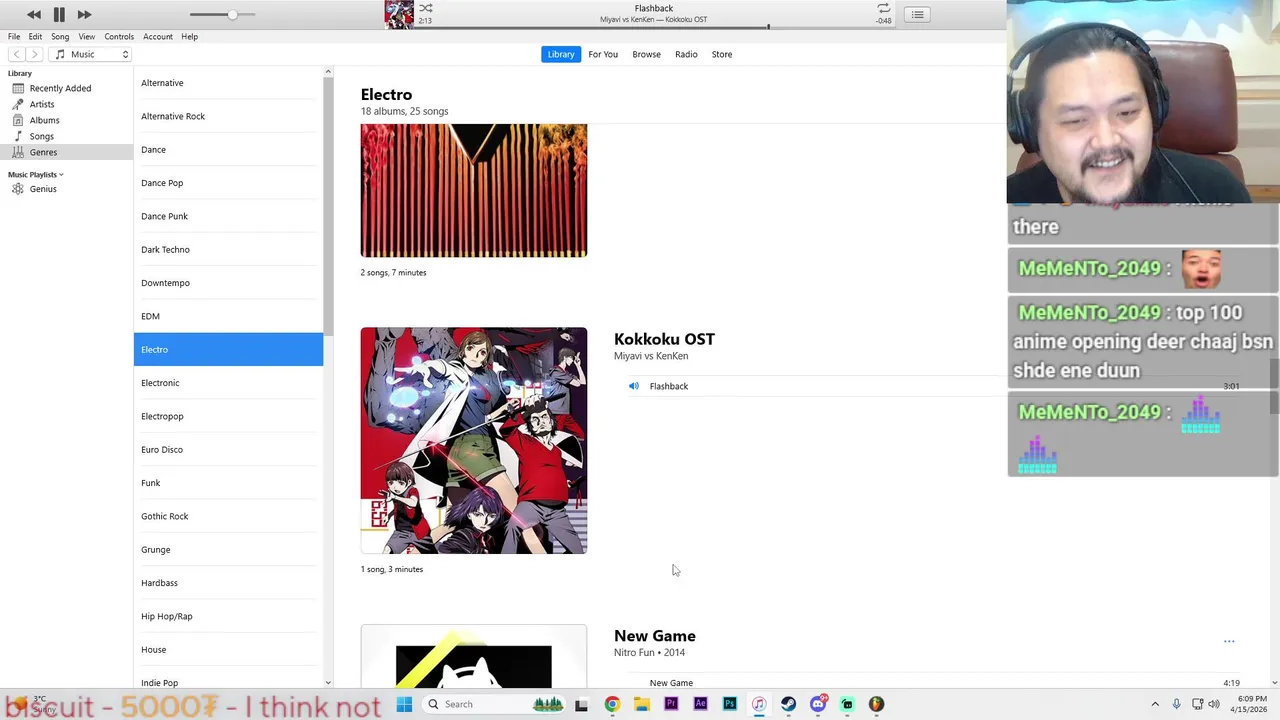
Task: Switch to the Store tab
Action: pos(722,54)
